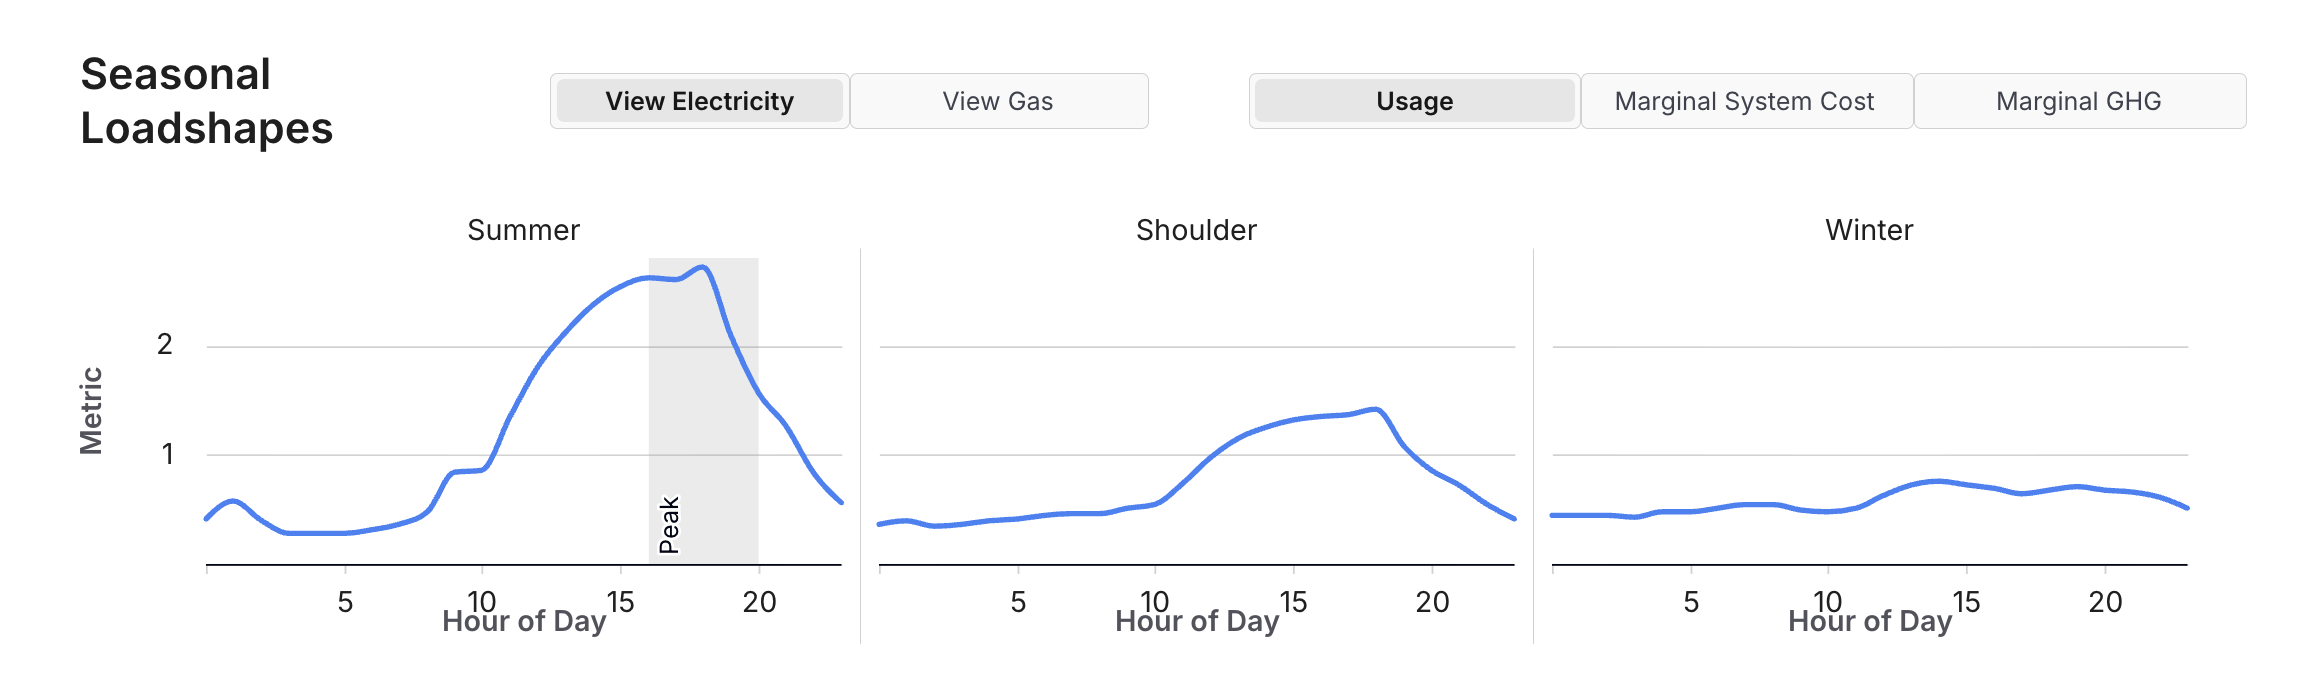Click the highest point of the Summer curve

point(703,267)
